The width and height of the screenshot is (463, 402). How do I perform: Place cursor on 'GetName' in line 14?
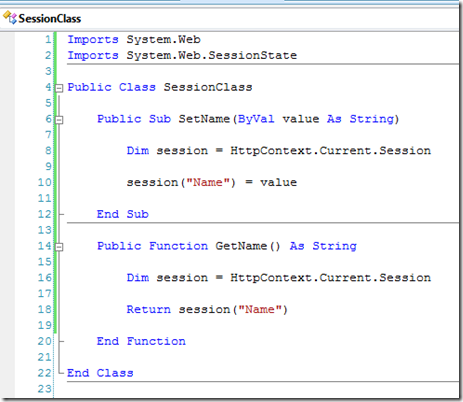click(241, 246)
